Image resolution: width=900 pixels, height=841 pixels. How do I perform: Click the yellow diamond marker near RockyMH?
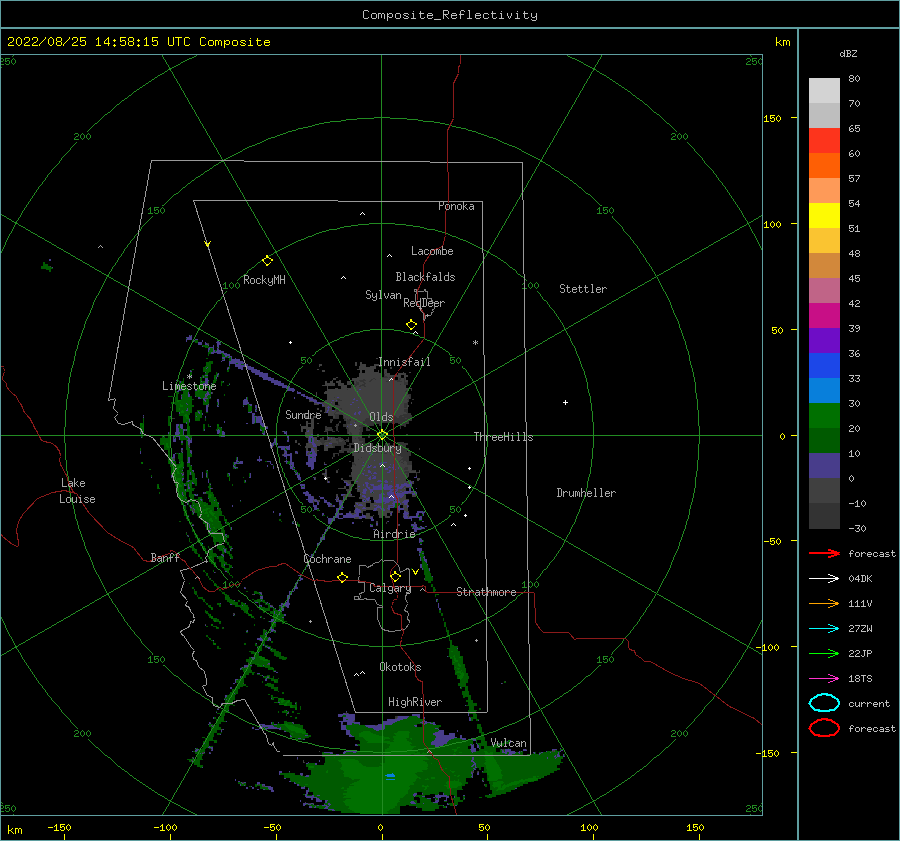point(267,261)
